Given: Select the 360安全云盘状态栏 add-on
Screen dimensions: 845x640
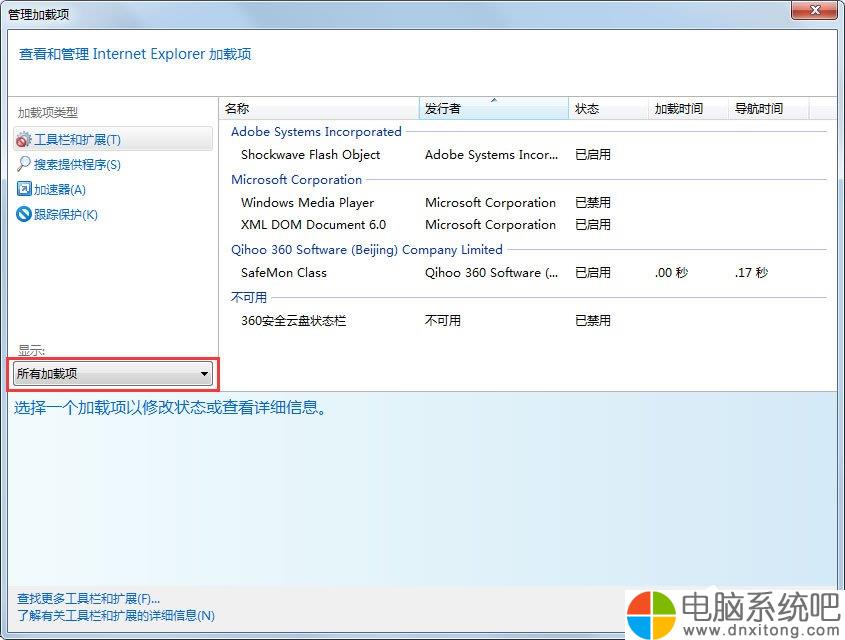Looking at the screenshot, I should tap(293, 321).
